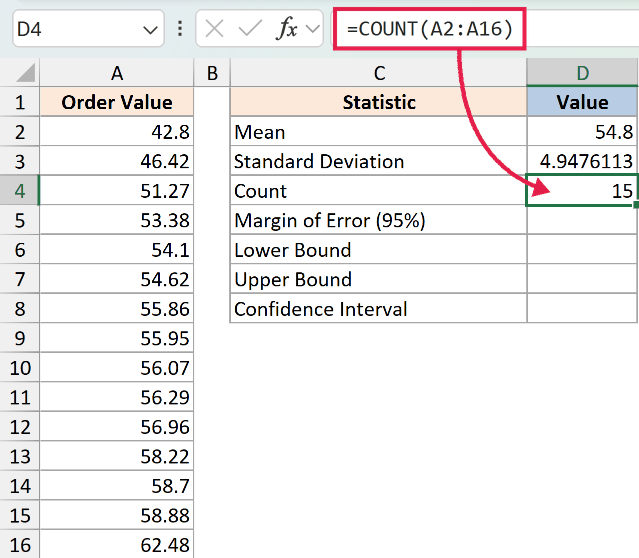Open the dropdown chevron beside the fx icon
The image size is (639, 558).
pos(313,29)
